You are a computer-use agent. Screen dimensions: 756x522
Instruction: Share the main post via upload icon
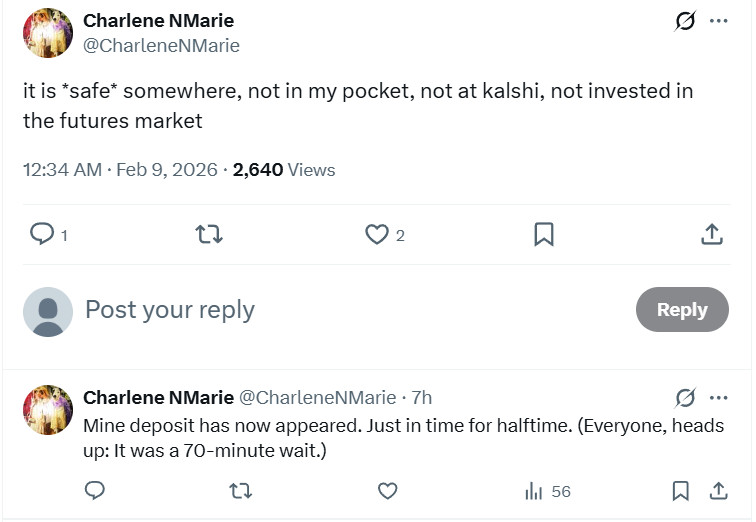pos(711,234)
